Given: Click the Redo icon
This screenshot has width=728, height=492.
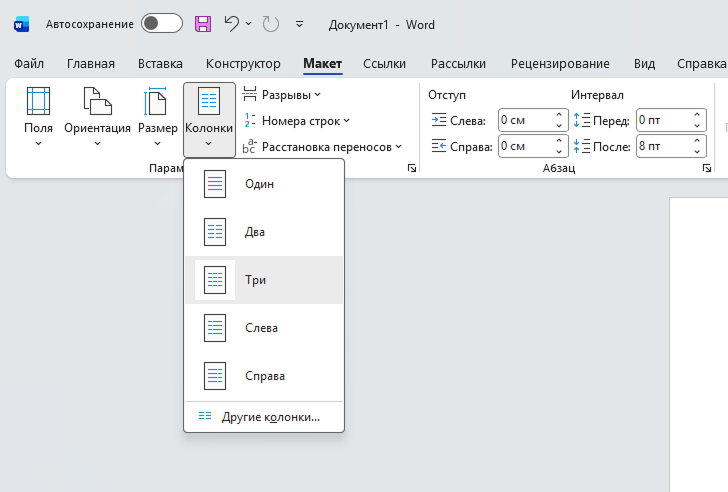Looking at the screenshot, I should coord(271,24).
